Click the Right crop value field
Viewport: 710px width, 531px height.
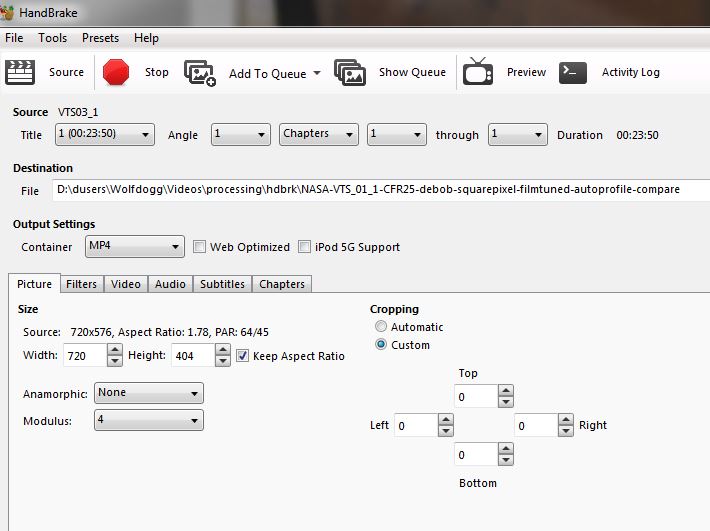tap(536, 426)
